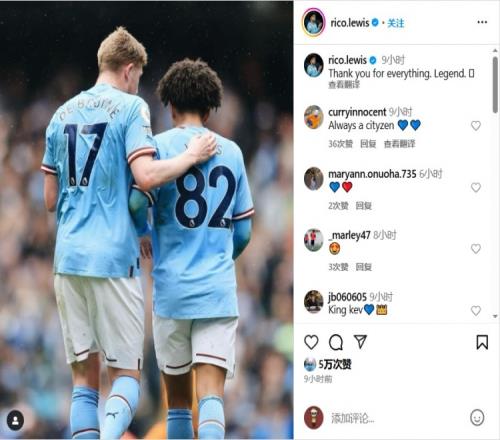Like curryinnocent's comment heart

(x=476, y=126)
